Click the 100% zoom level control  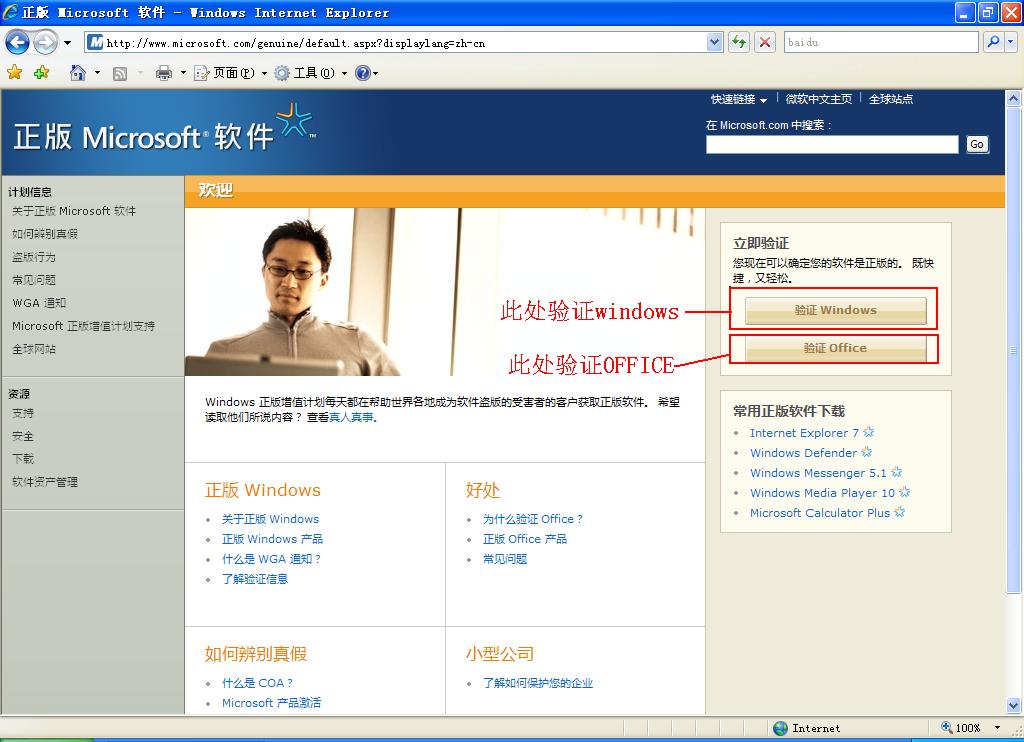(961, 728)
